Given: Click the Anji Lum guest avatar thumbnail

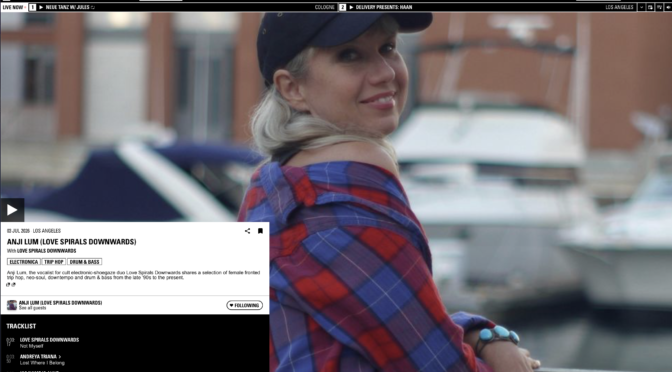Looking at the screenshot, I should (x=12, y=305).
